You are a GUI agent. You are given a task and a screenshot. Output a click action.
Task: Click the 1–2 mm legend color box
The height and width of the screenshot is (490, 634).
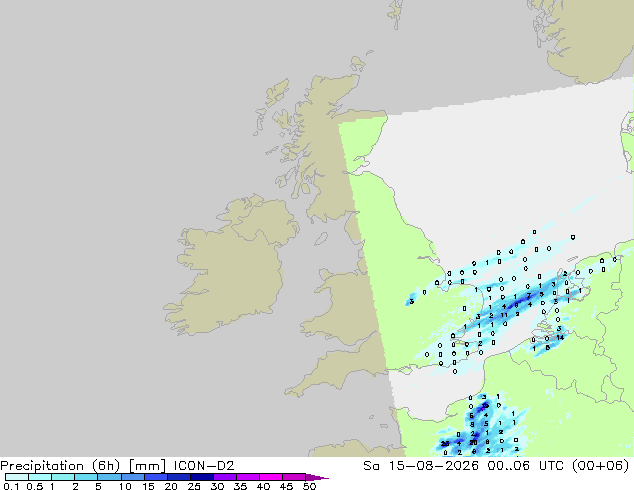tap(63, 477)
